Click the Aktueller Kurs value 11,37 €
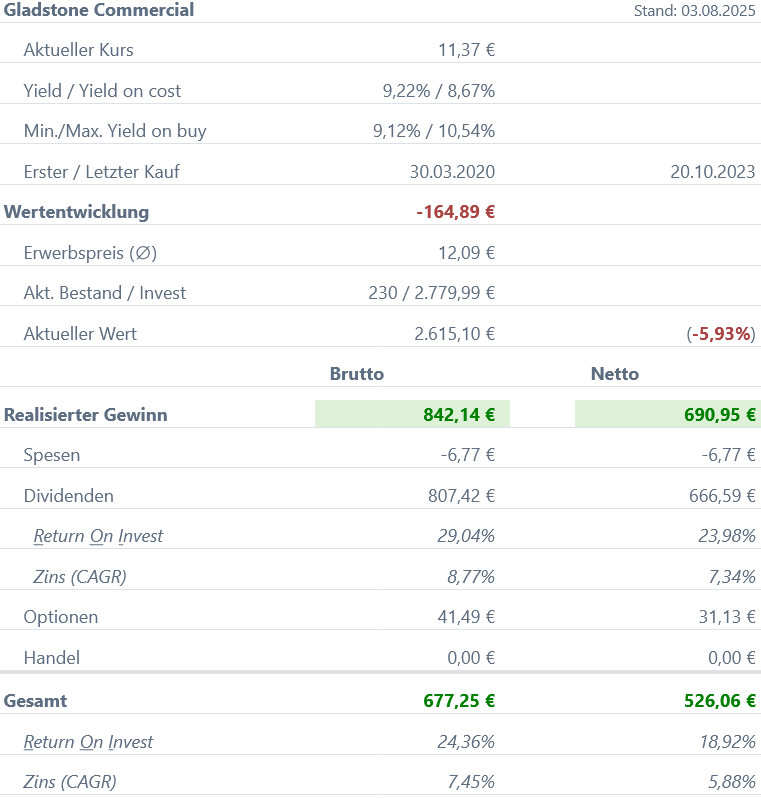 point(466,50)
